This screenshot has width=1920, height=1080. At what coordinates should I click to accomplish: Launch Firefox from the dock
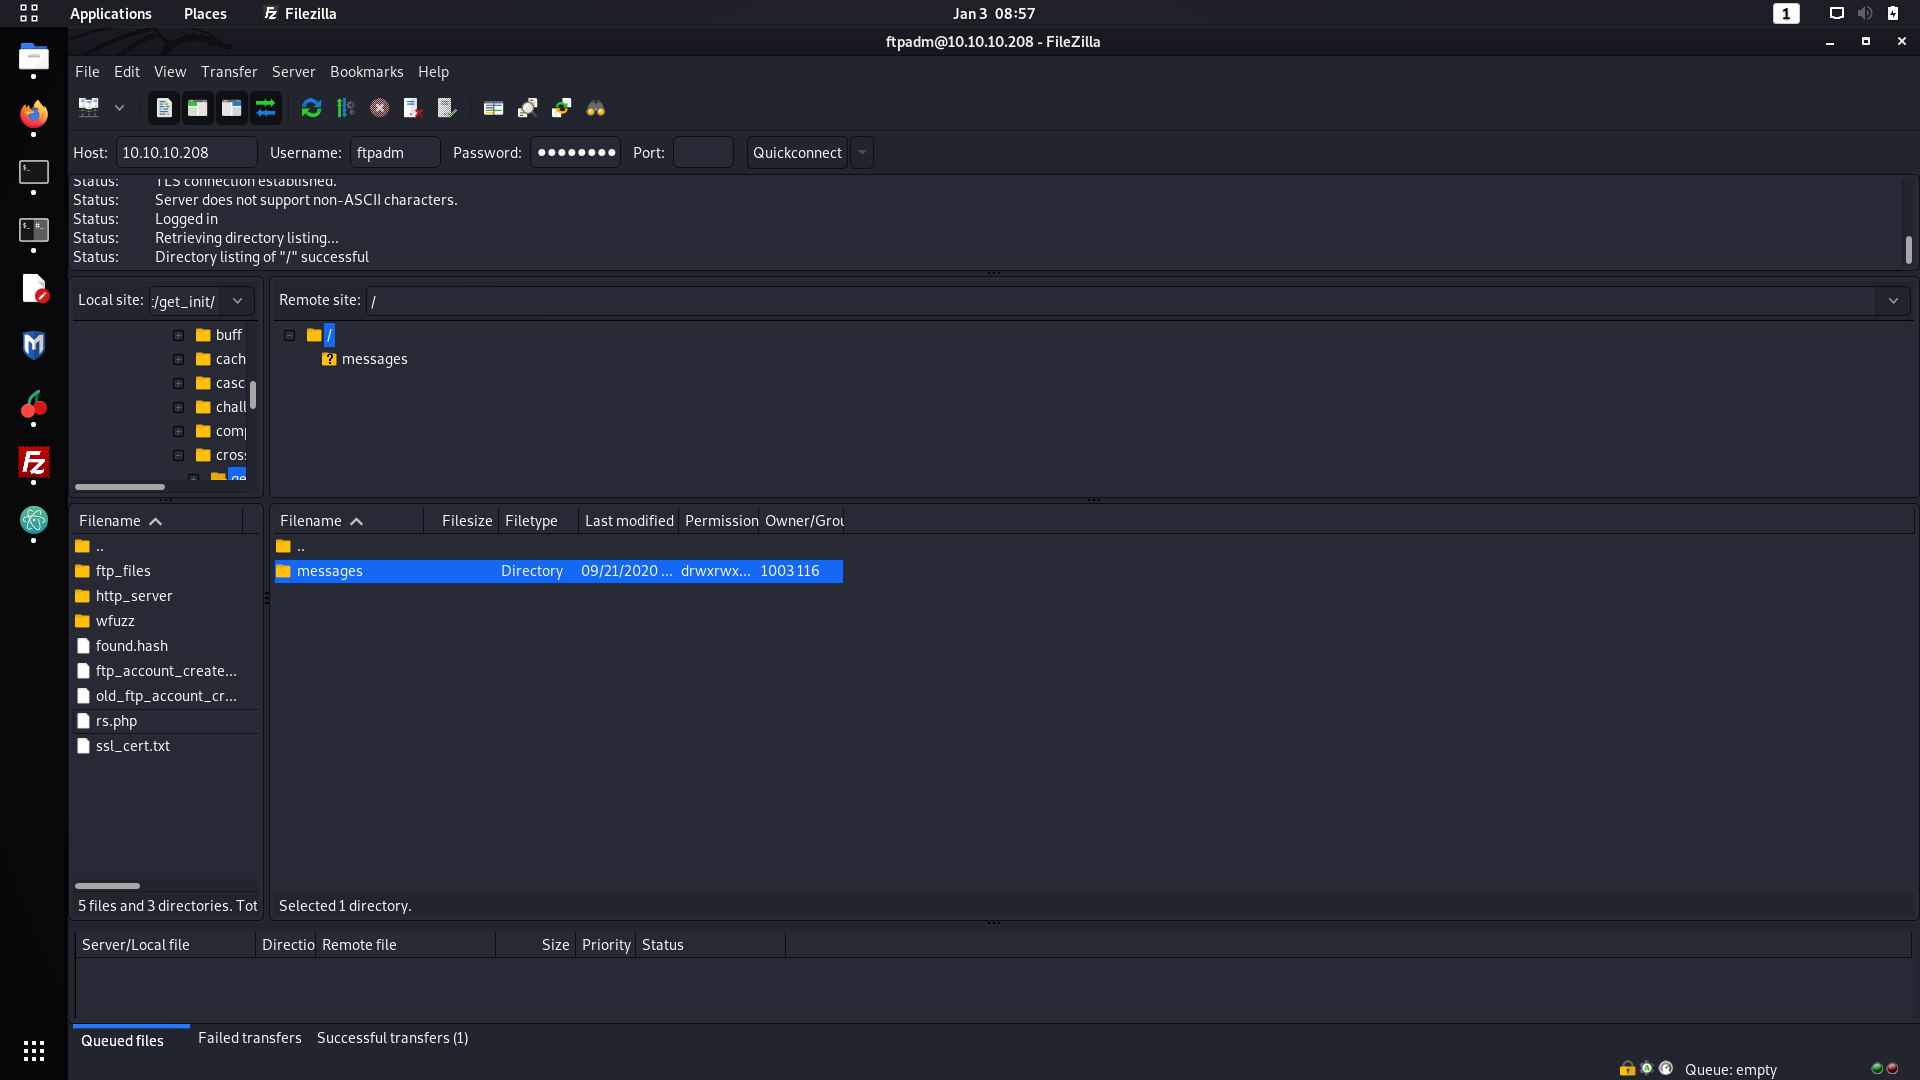click(33, 114)
